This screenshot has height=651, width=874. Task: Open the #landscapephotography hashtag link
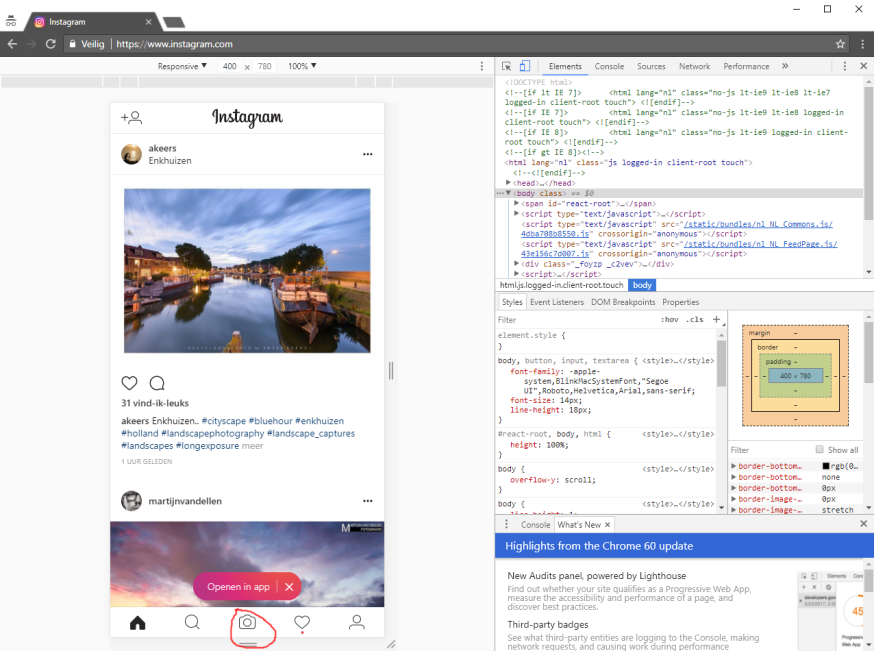212,433
